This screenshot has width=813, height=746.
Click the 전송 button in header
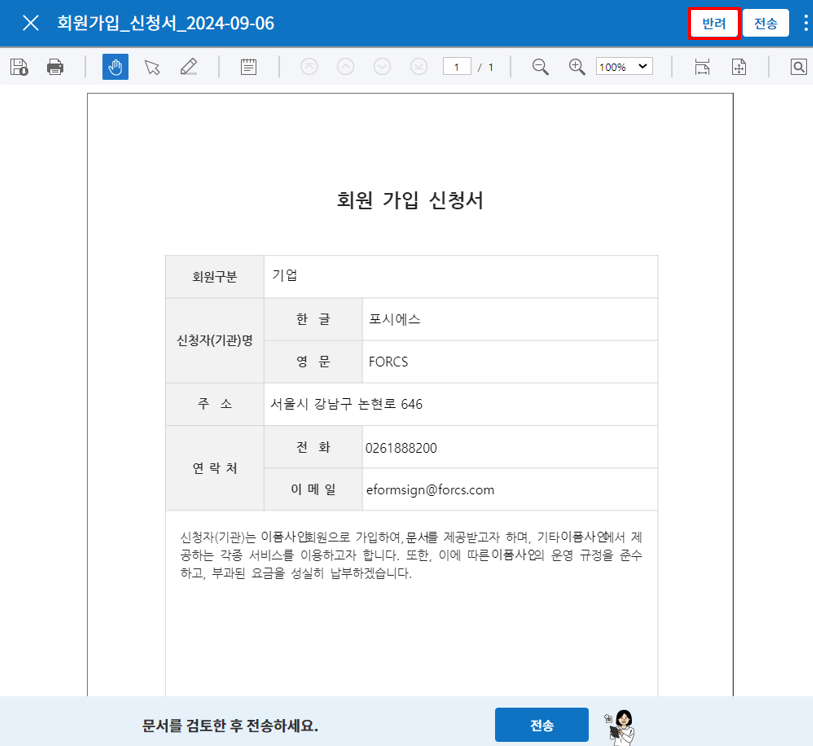[765, 23]
